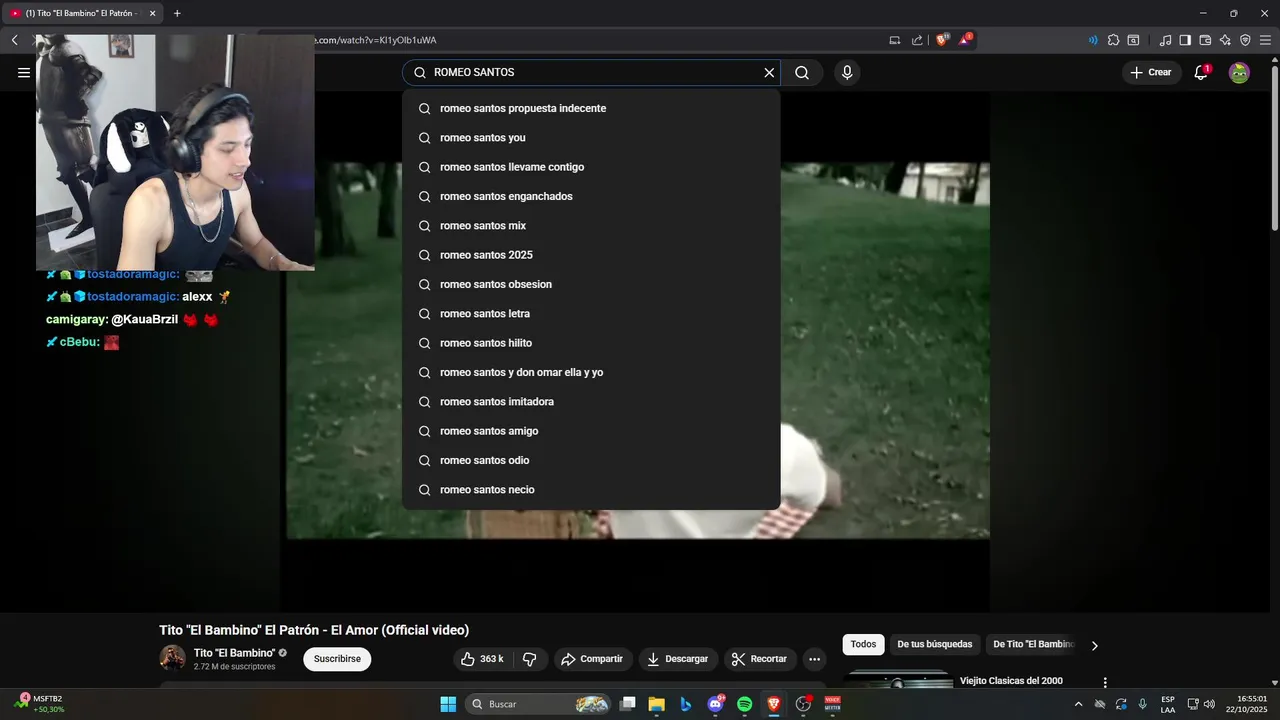Click the browser address bar URL
Image resolution: width=1280 pixels, height=720 pixels.
coord(376,40)
